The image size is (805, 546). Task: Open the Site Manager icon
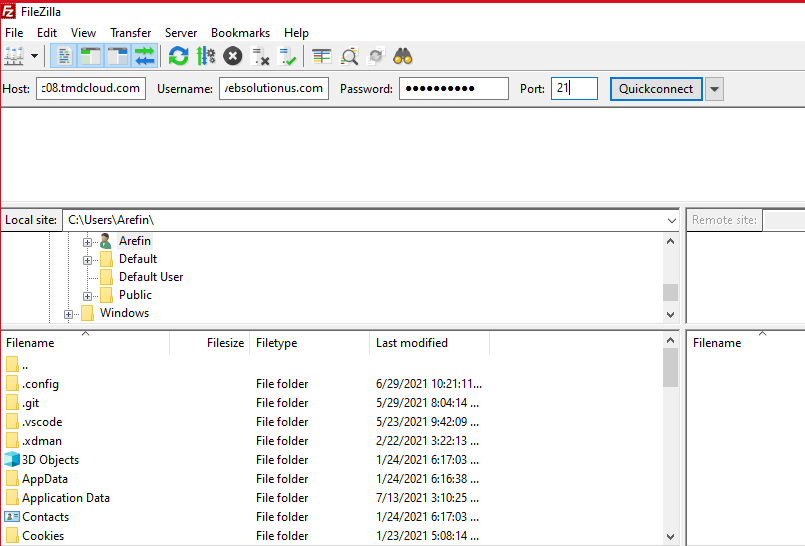point(14,56)
